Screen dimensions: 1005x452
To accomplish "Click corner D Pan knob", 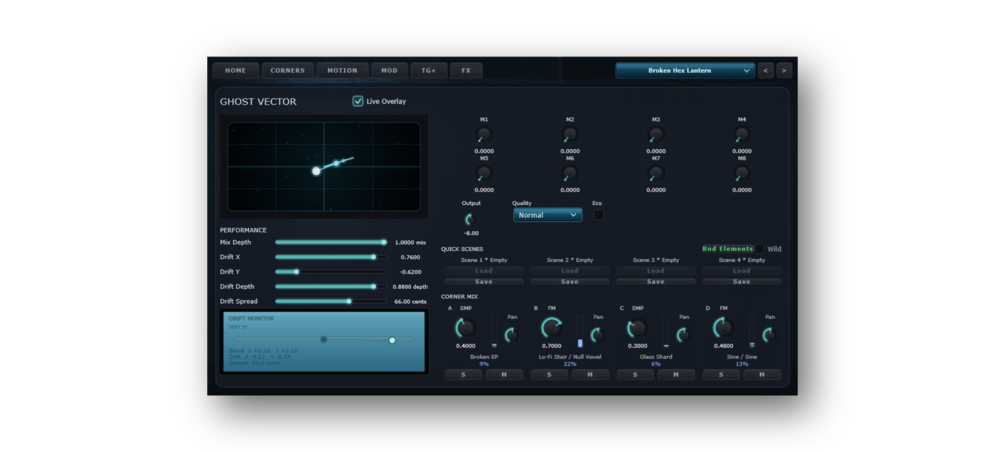I will click(769, 335).
